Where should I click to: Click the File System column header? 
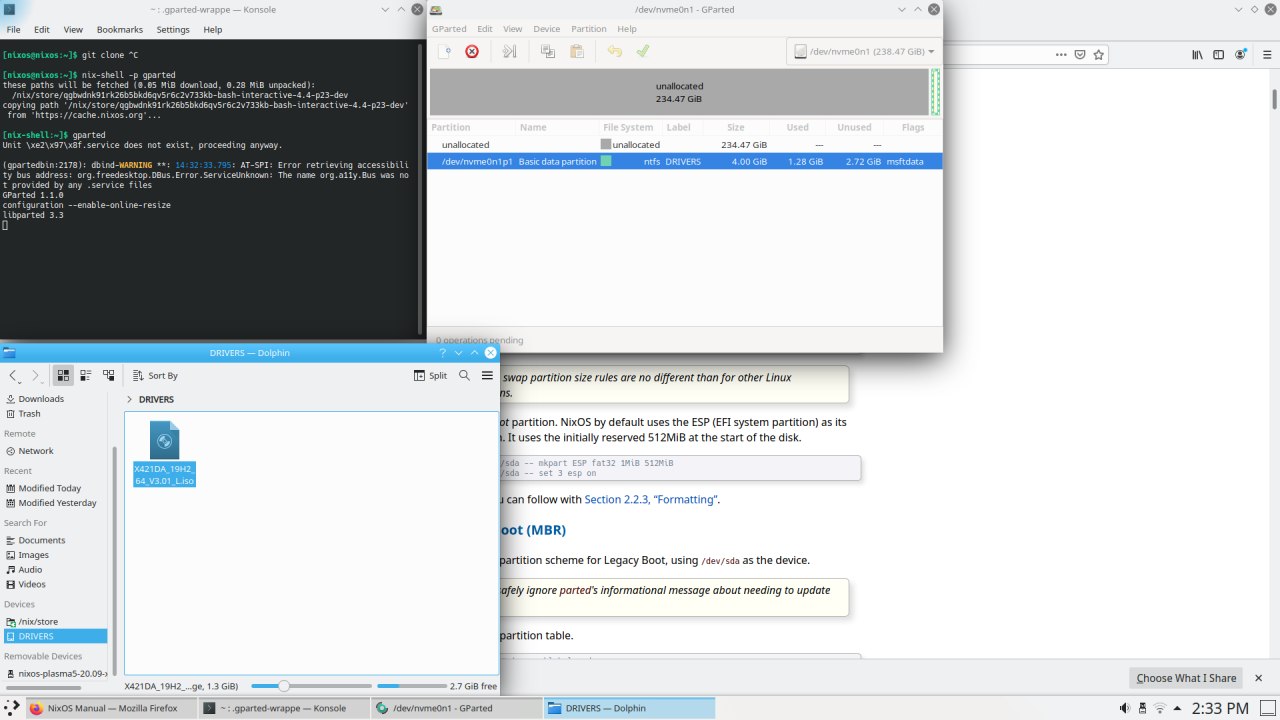pos(628,127)
